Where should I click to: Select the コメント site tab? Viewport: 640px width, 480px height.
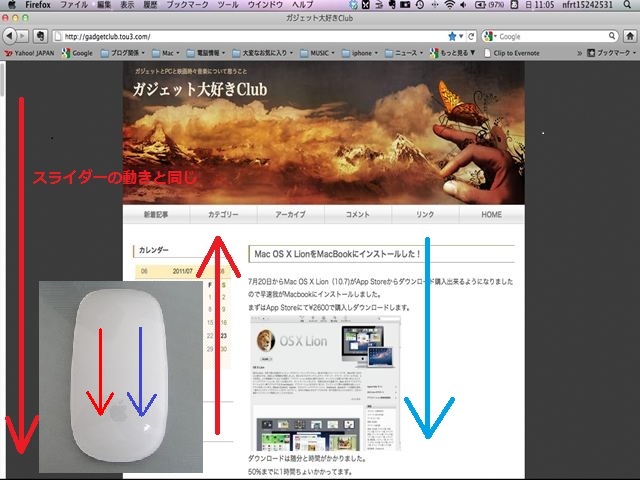coord(358,214)
